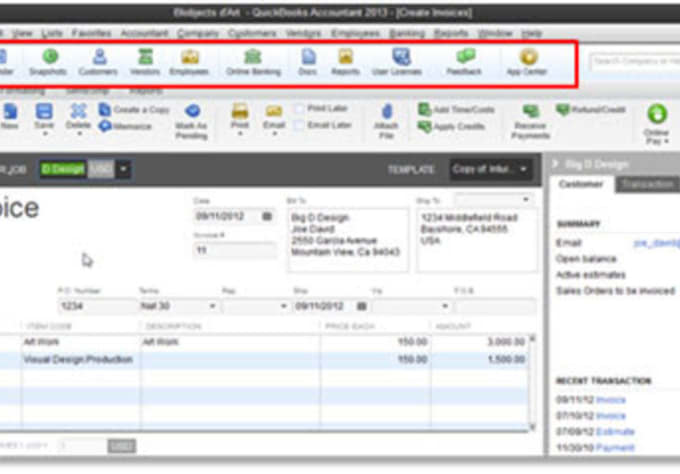
Task: Click the Search Company or Help field
Action: 635,62
